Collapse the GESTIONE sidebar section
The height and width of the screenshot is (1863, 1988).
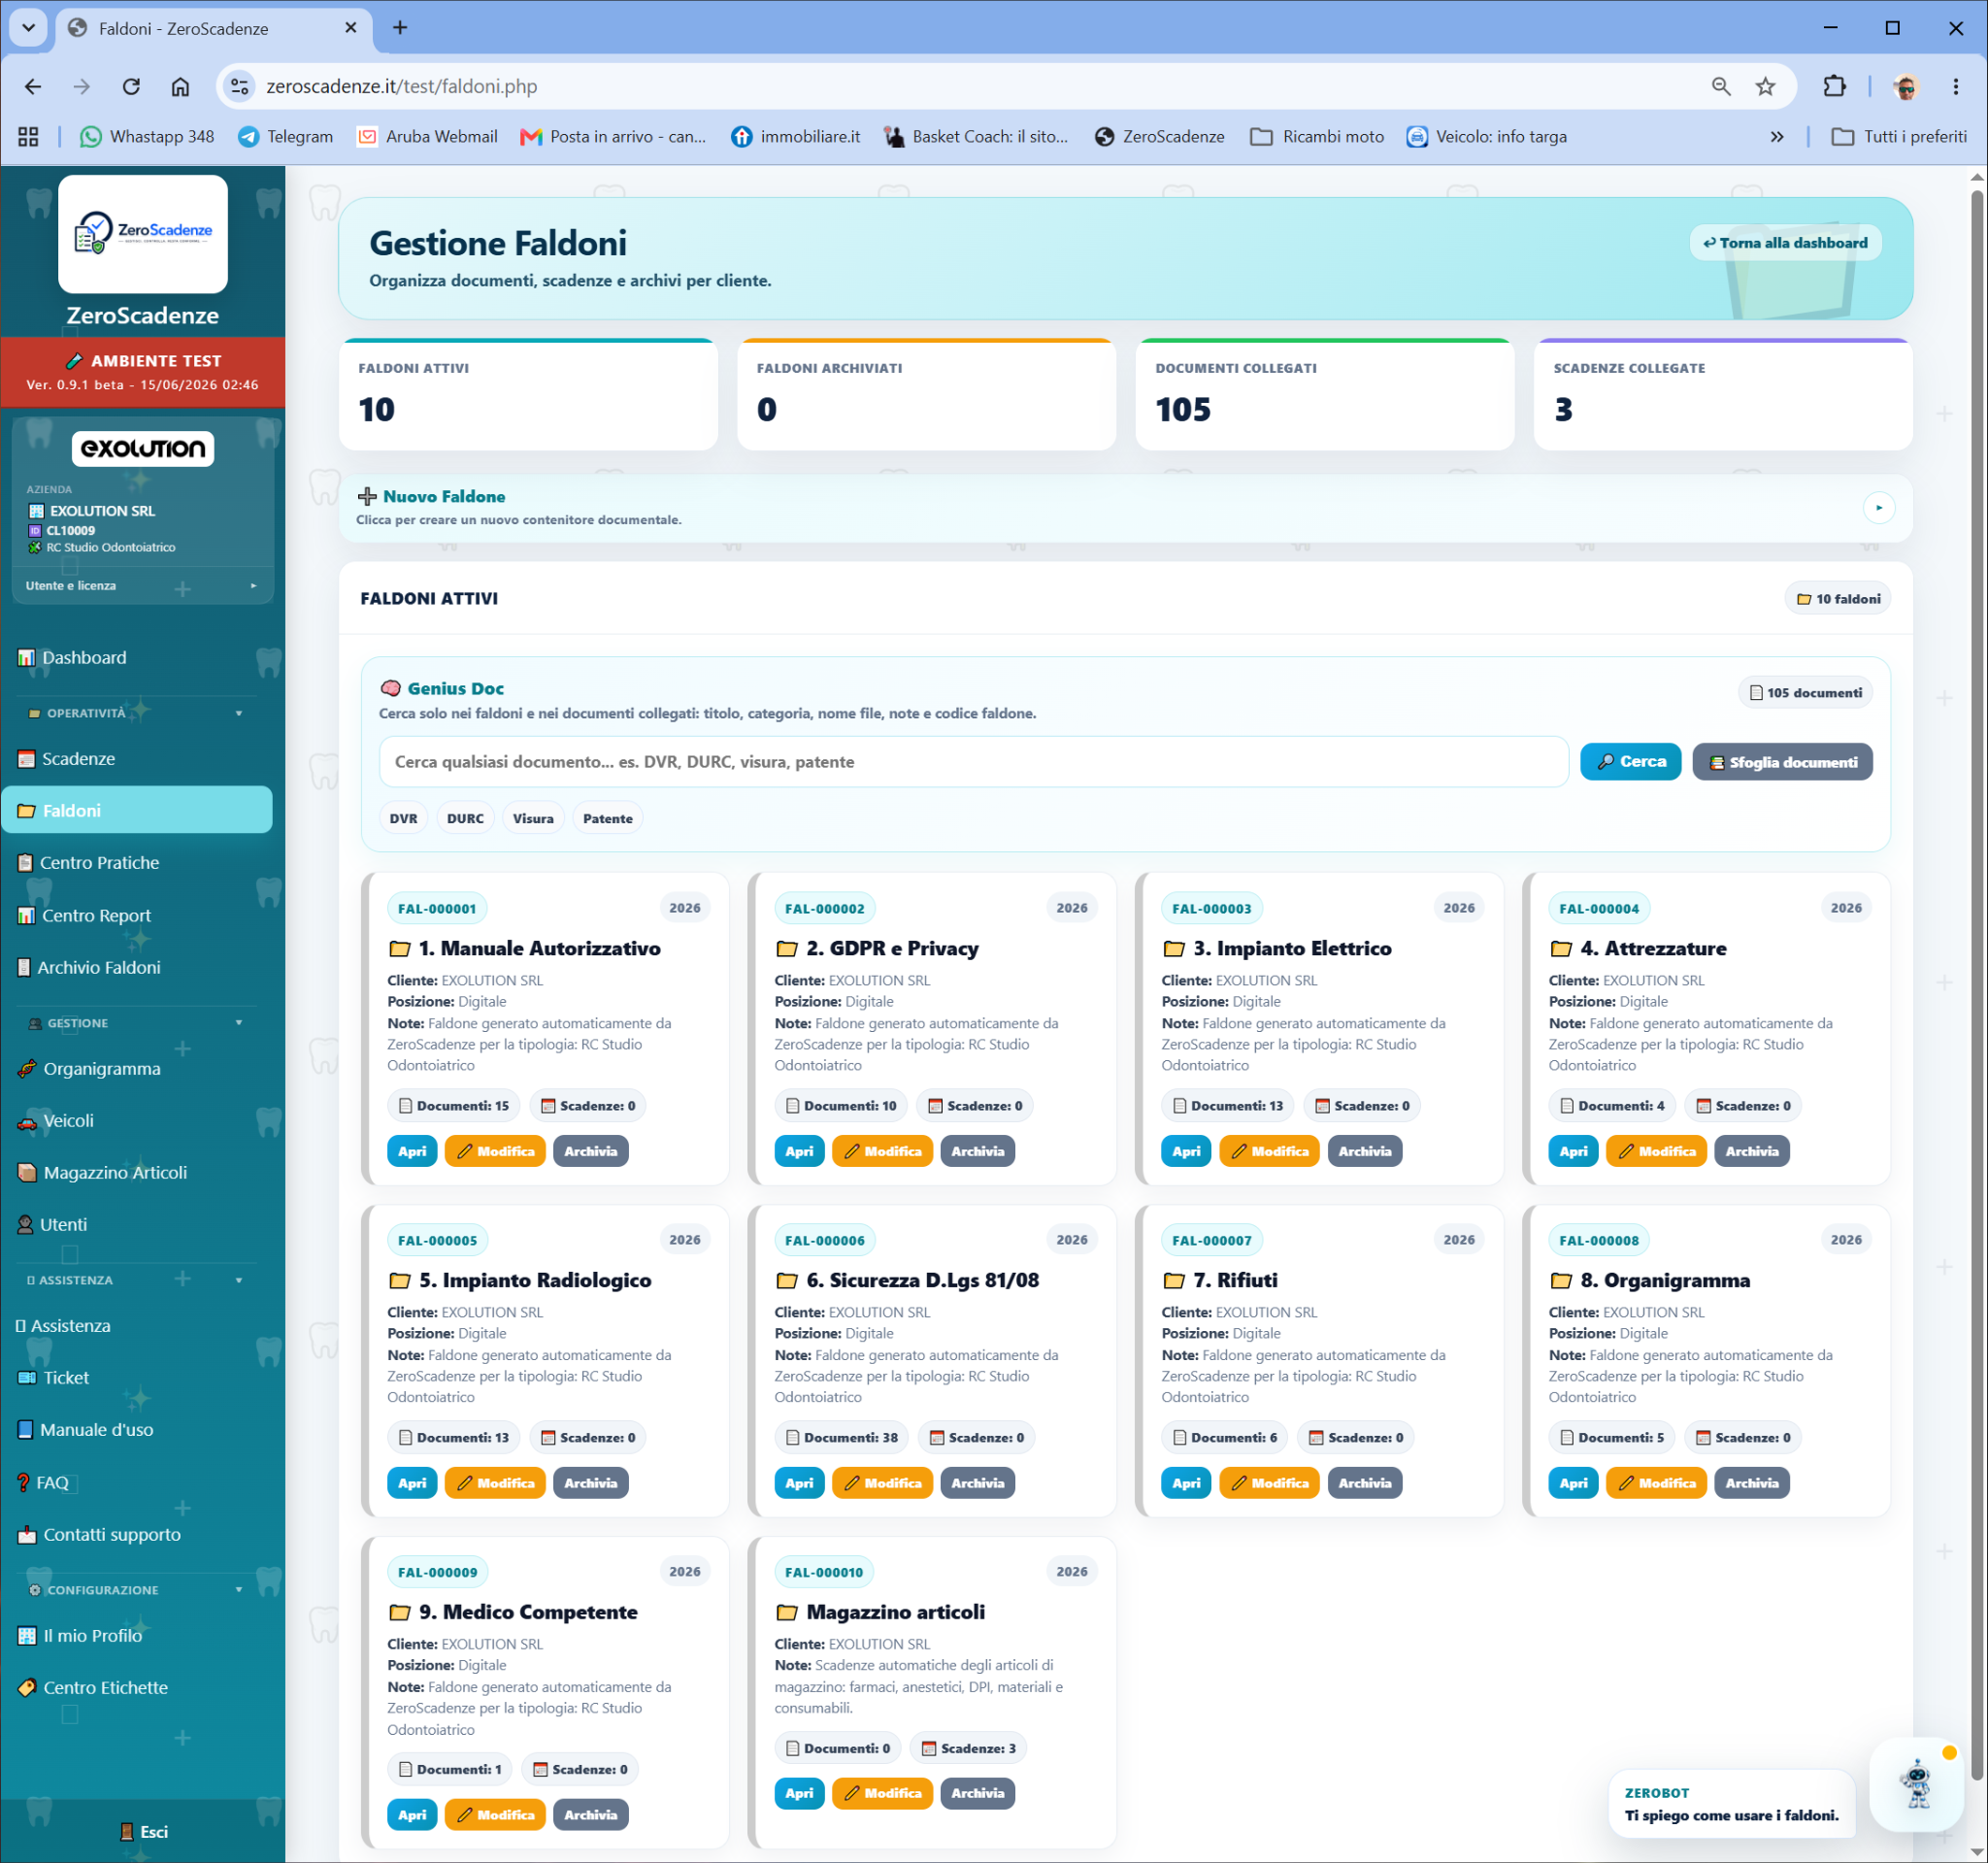pyautogui.click(x=239, y=1022)
